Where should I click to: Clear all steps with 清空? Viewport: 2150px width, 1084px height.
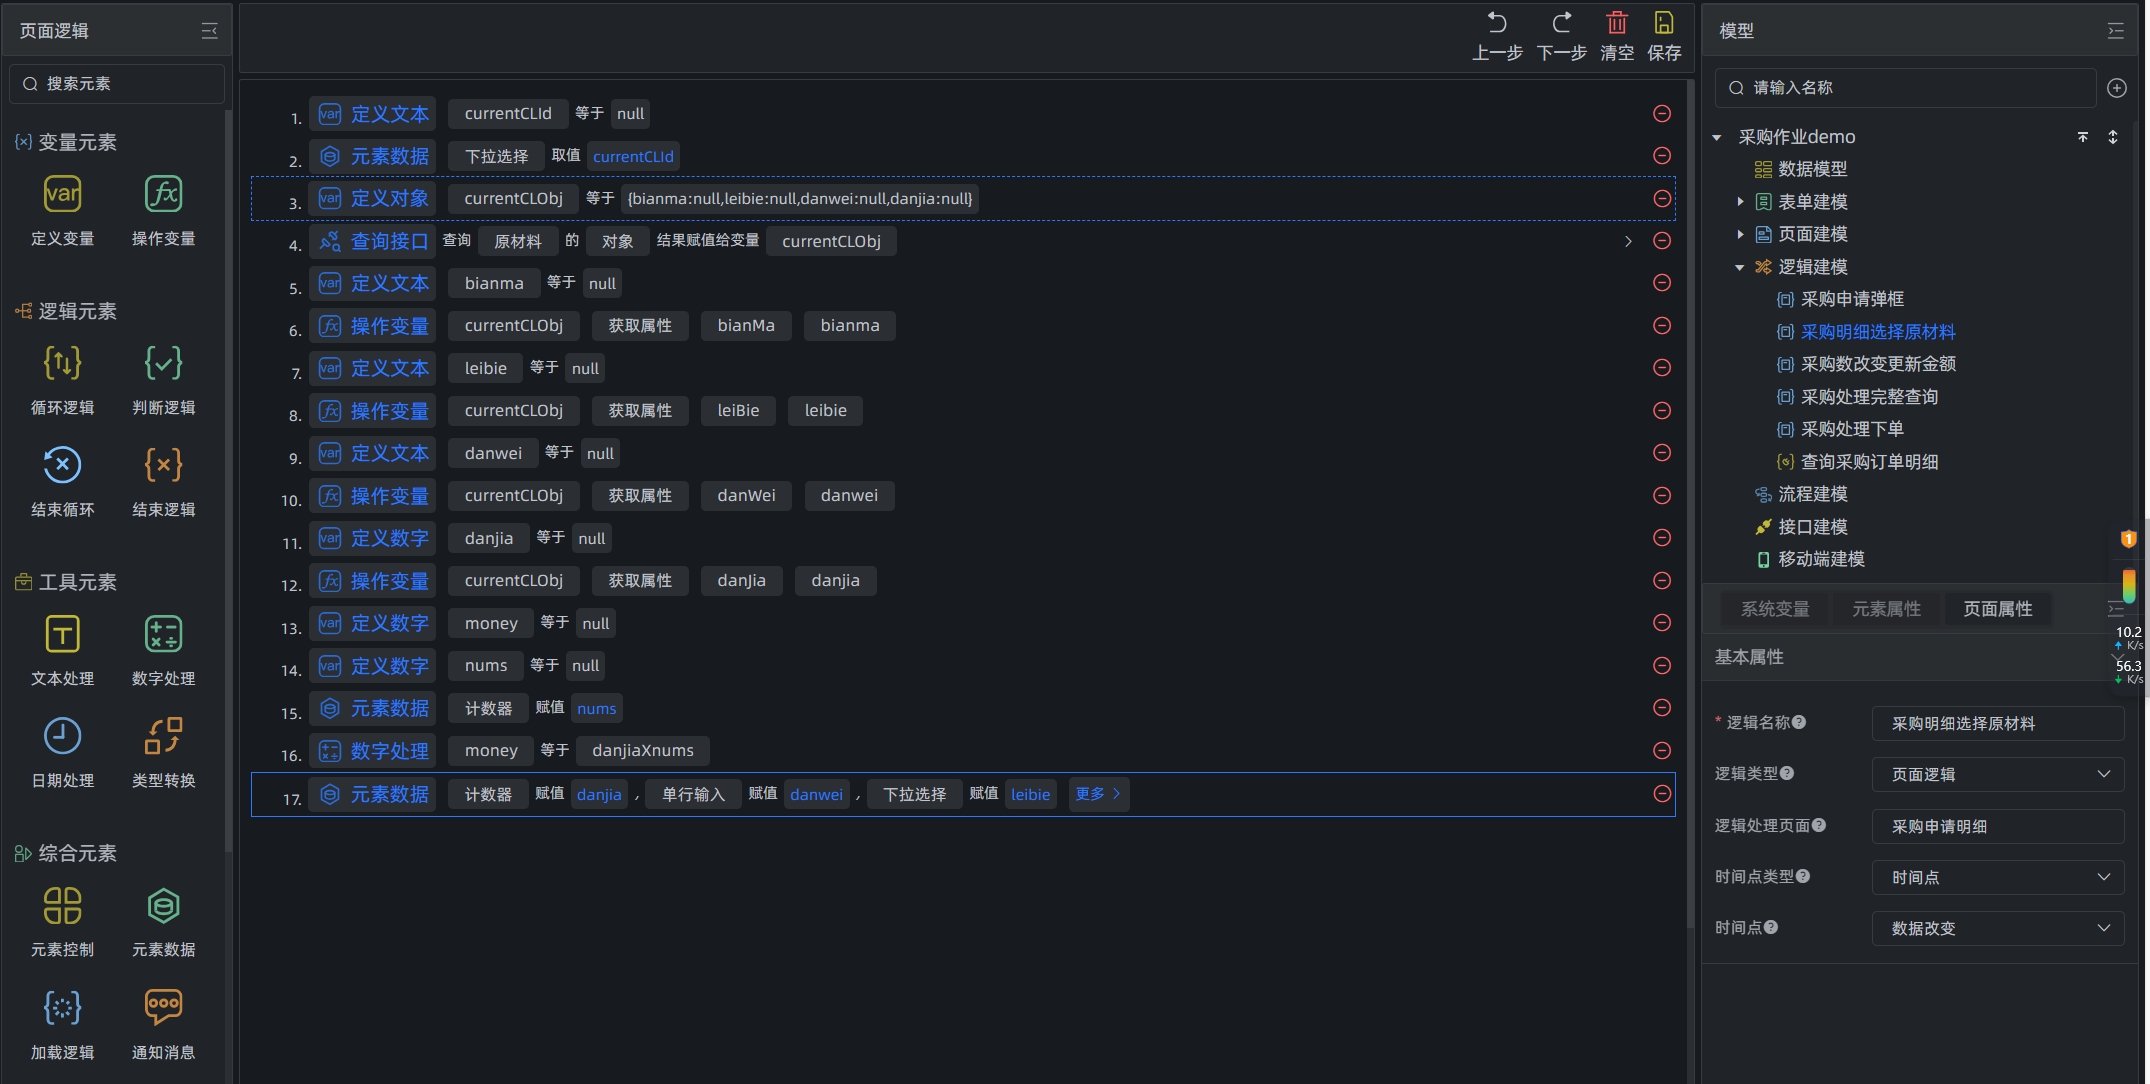click(x=1617, y=36)
